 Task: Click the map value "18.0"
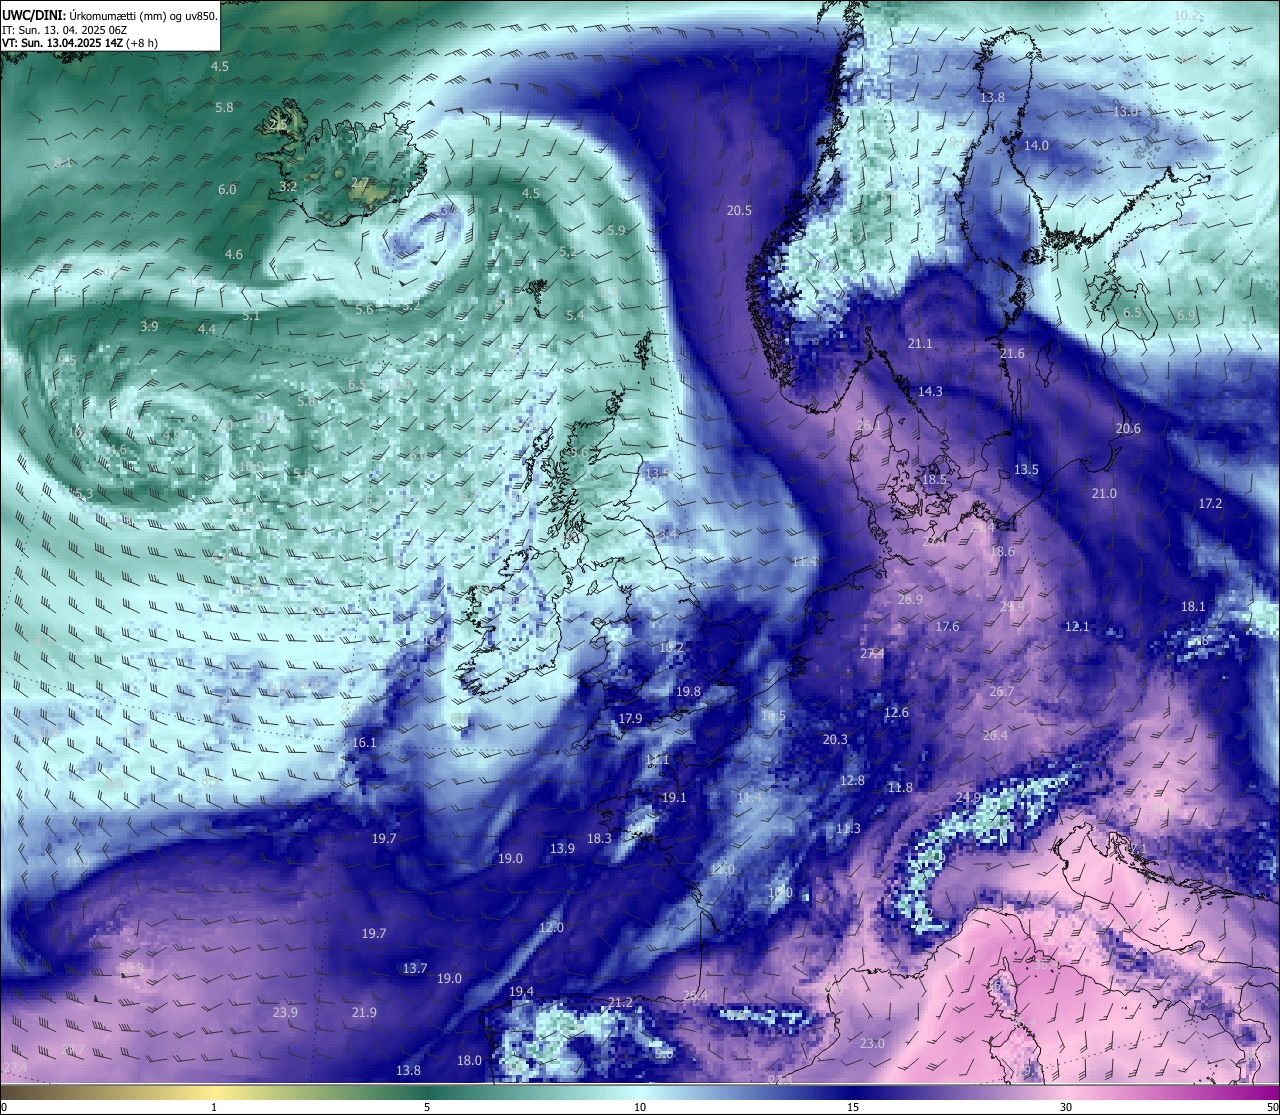(x=469, y=1060)
